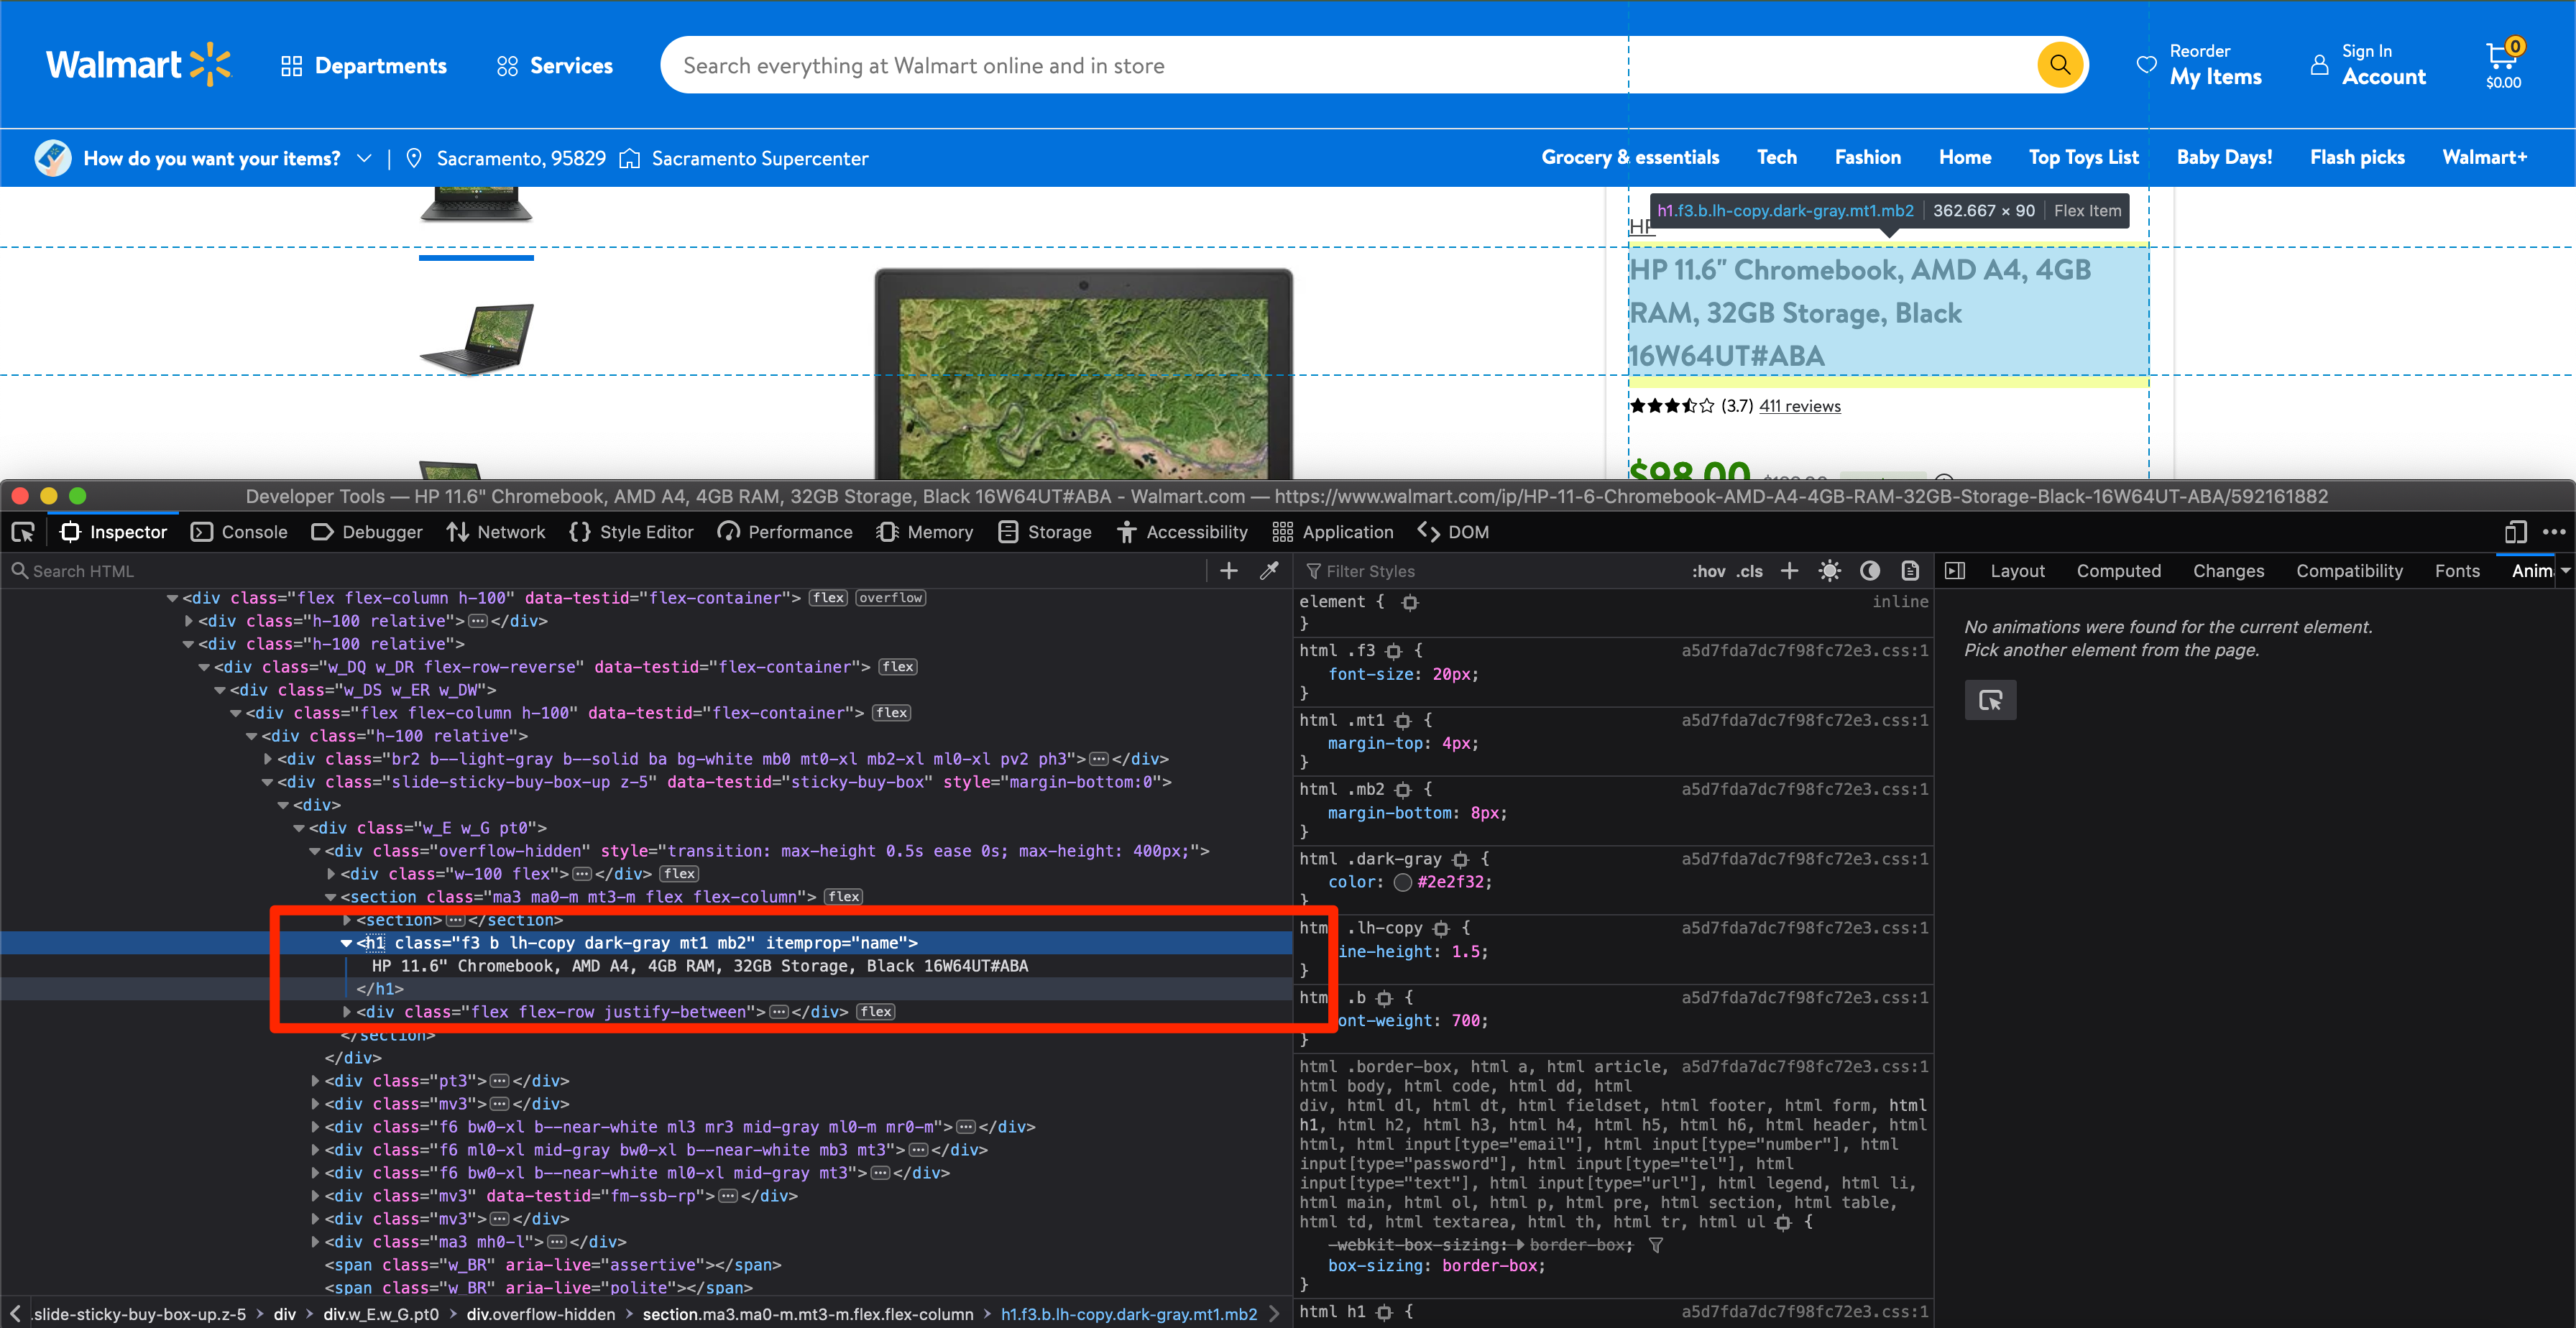Click the element picker in the Animations panel
2576x1328 pixels.
(x=1990, y=700)
